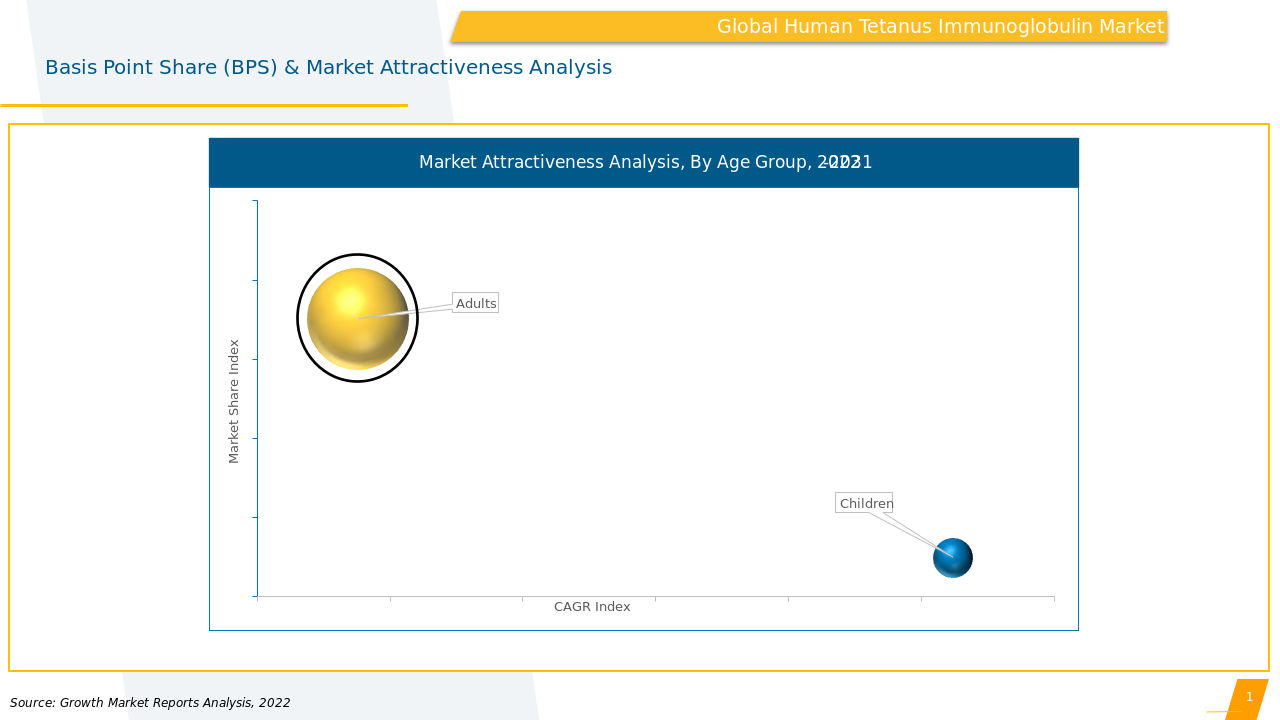1280x720 pixels.
Task: Click the Growth Market Reports source footnote
Action: tap(150, 703)
